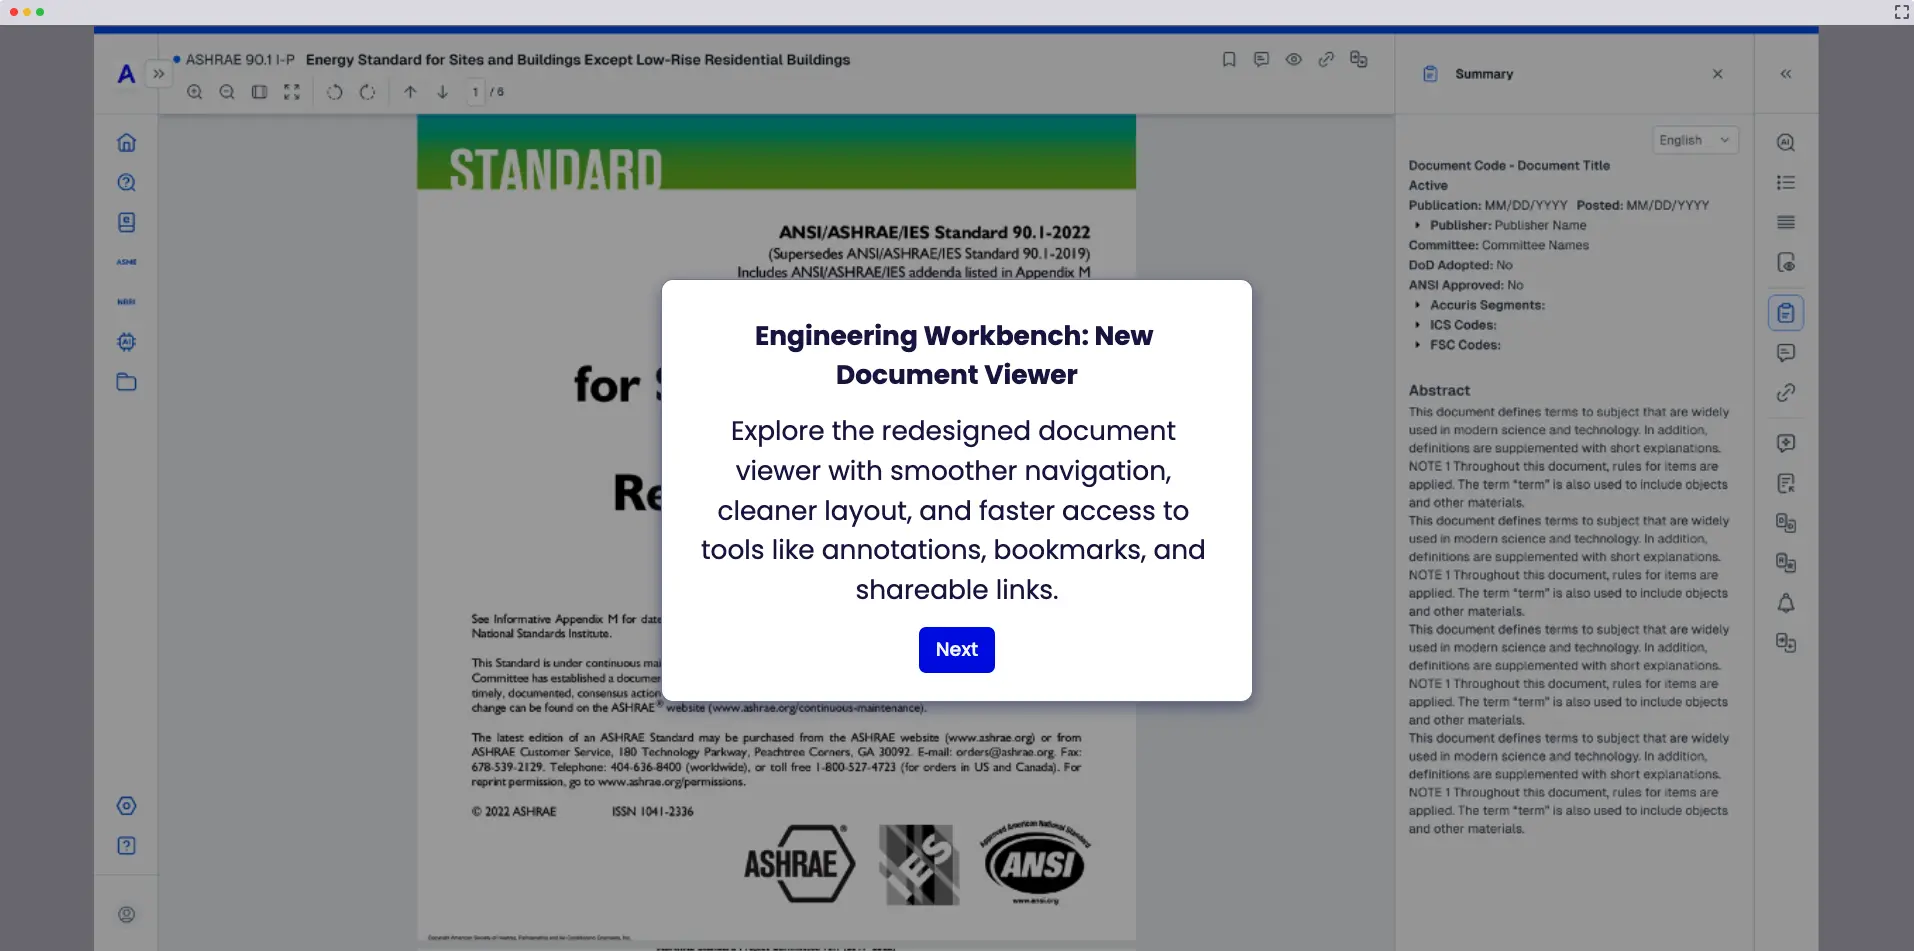Open the bell alerts icon in right toolbar
1914x951 pixels.
[x=1786, y=603]
